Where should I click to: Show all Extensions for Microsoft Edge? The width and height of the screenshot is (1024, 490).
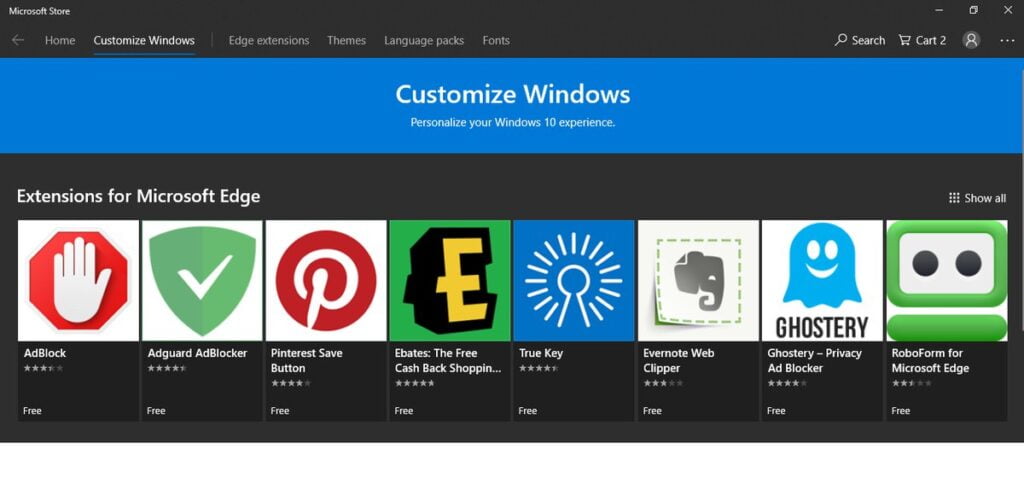[977, 198]
